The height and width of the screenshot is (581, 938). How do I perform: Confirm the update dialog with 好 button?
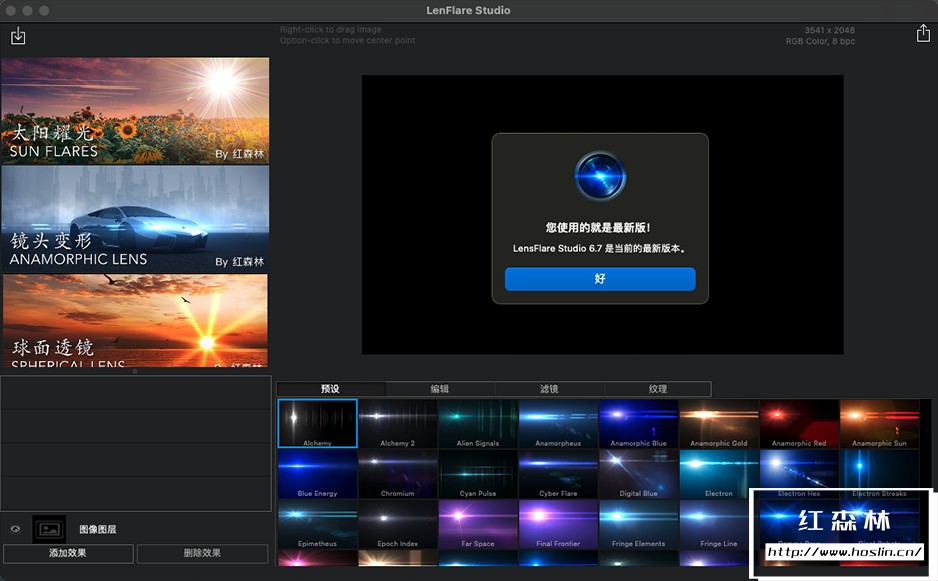coord(600,279)
